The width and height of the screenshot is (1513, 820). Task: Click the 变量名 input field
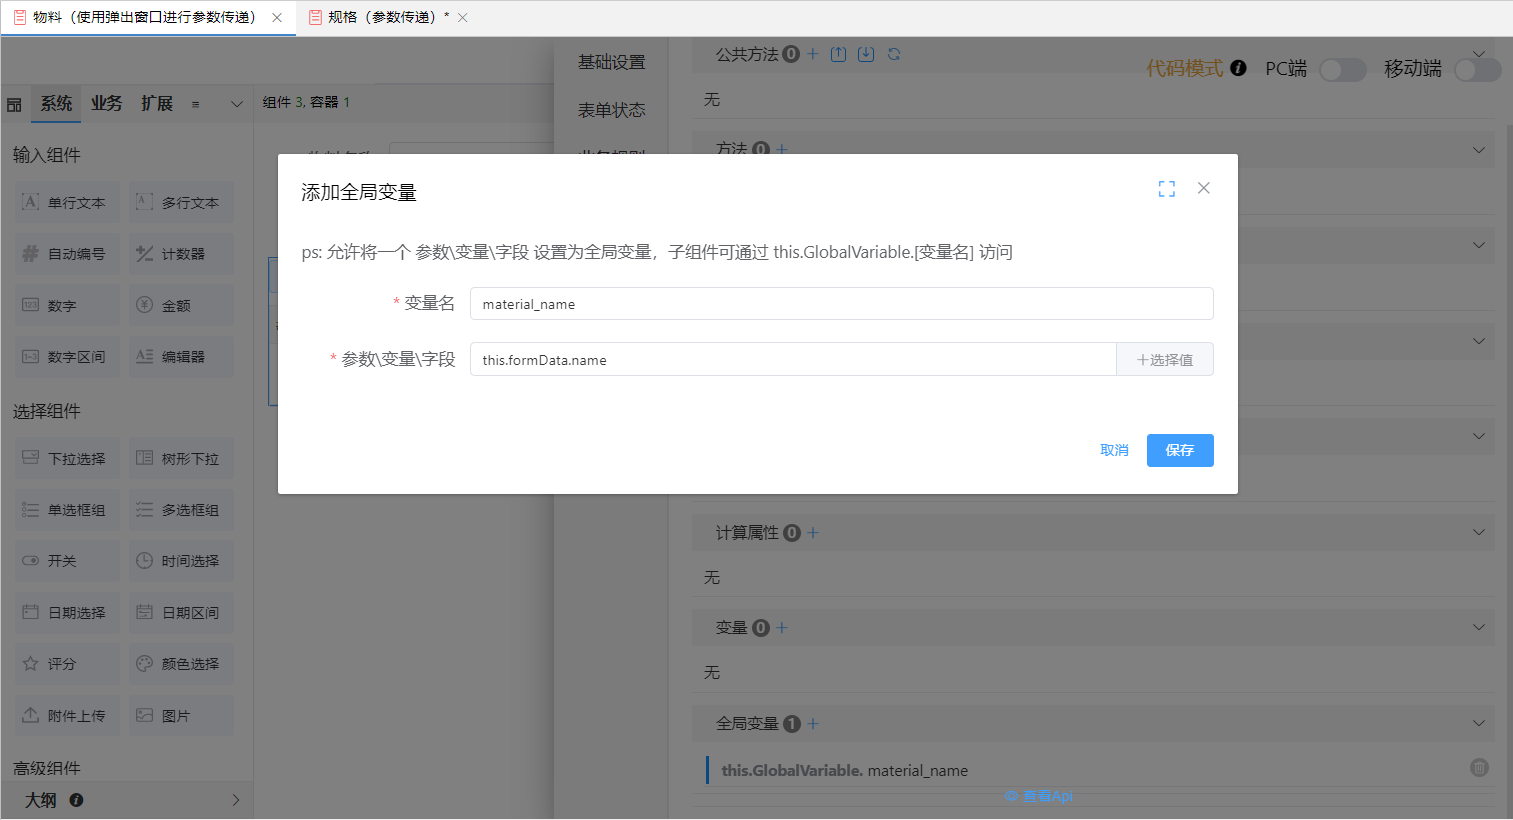[x=840, y=304]
